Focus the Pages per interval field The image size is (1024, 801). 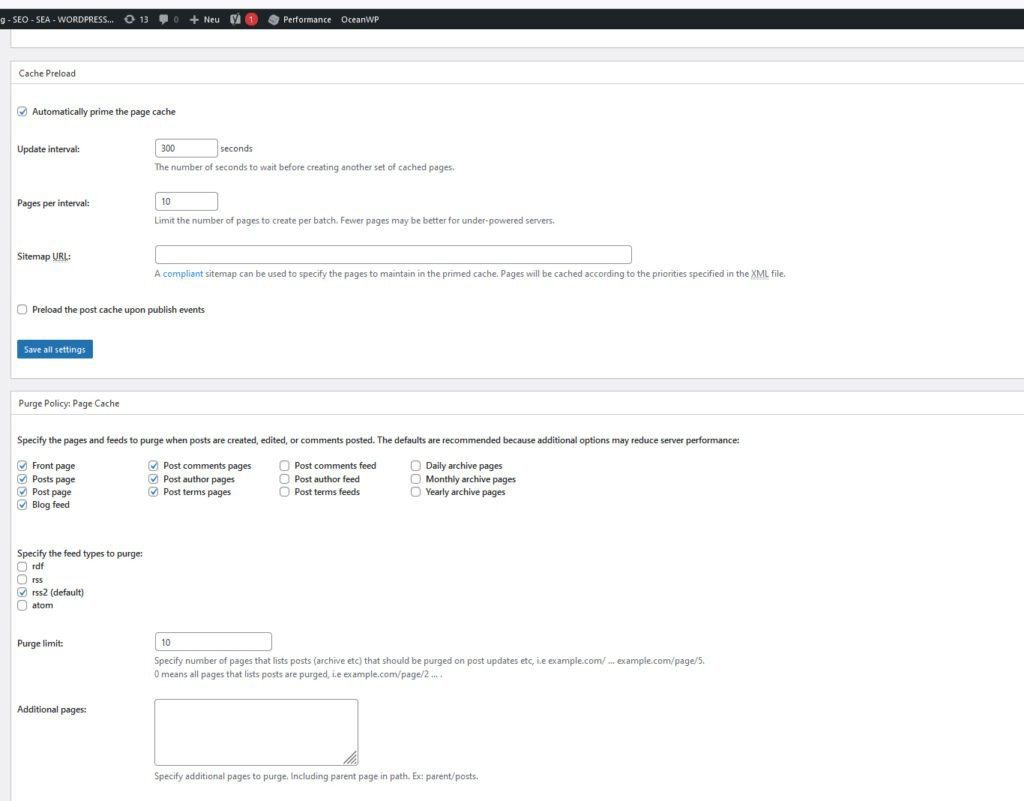186,201
